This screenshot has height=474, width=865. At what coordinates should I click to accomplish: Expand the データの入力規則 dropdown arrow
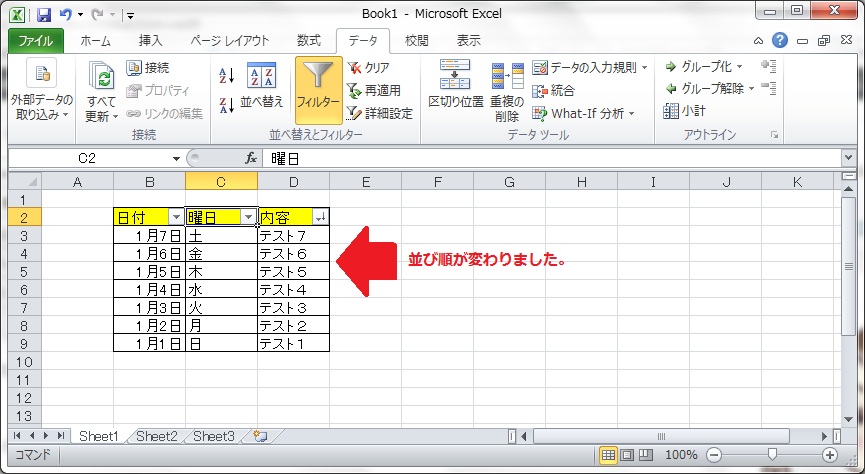point(644,68)
